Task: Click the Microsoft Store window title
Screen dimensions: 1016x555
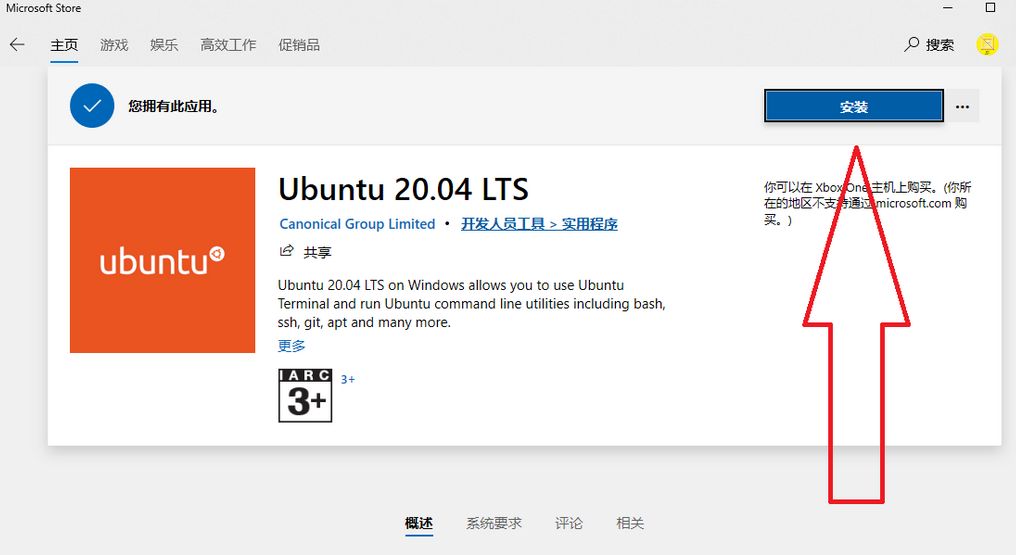Action: [43, 8]
